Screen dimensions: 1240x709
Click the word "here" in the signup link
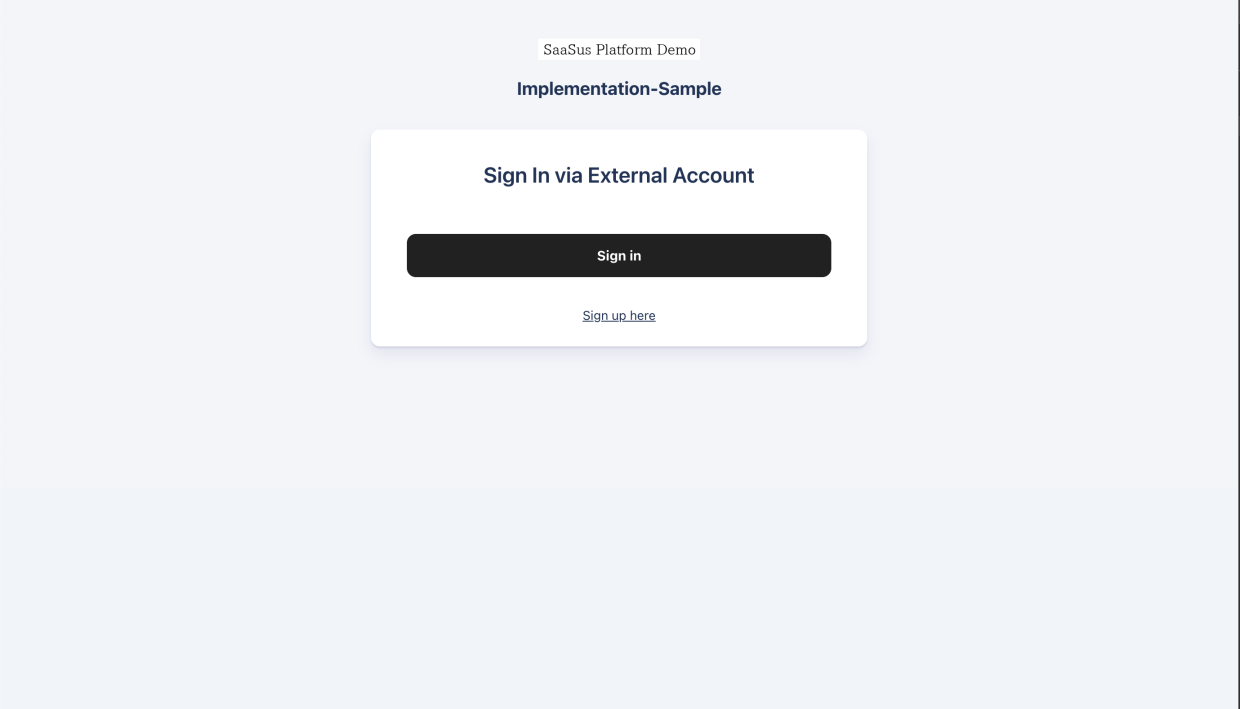pyautogui.click(x=643, y=315)
